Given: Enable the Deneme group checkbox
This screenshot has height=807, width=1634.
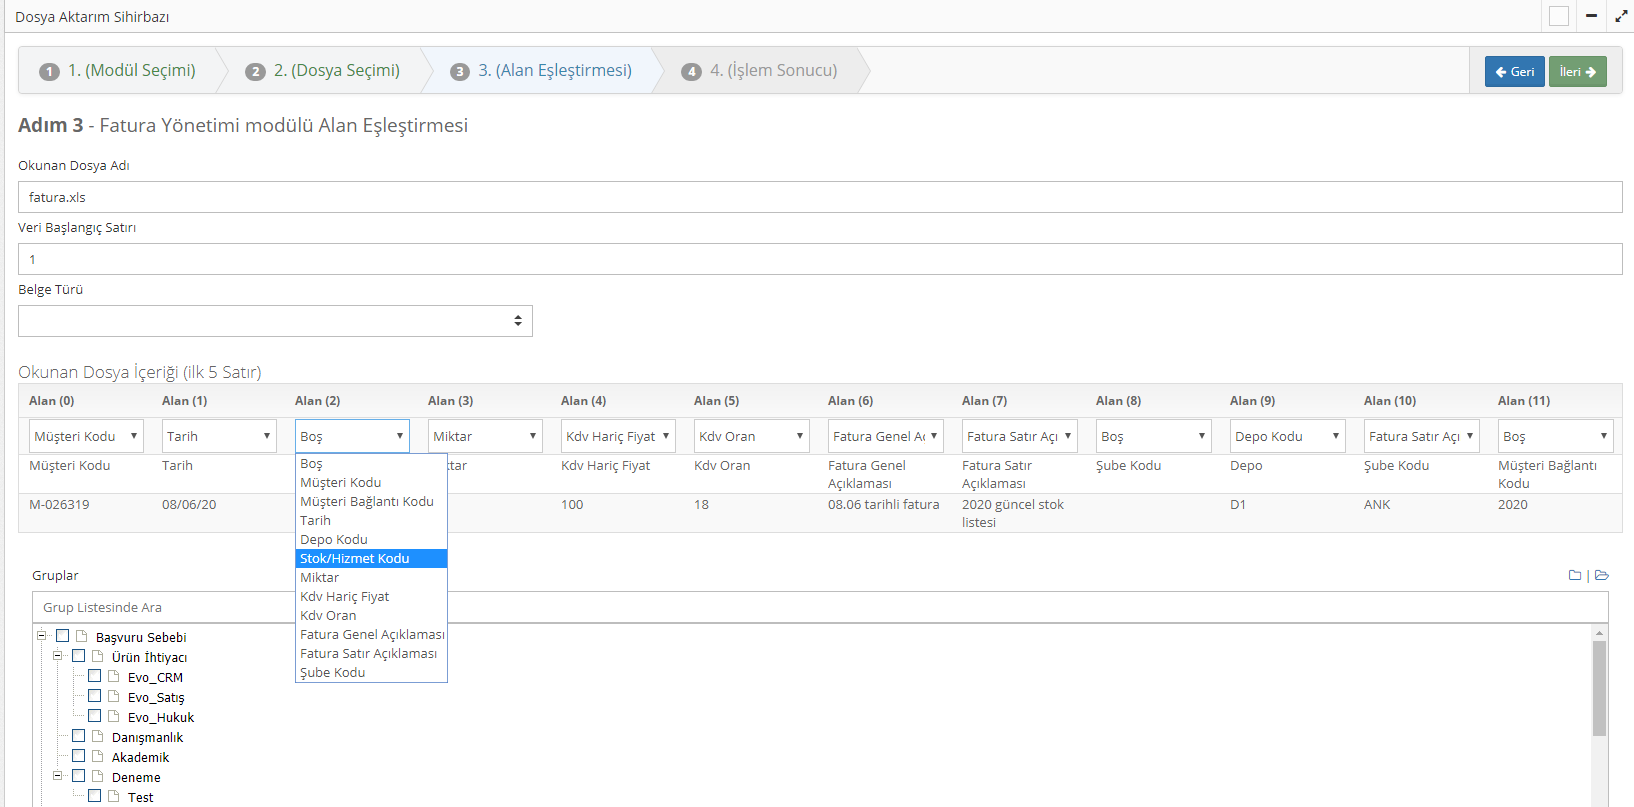Looking at the screenshot, I should point(78,776).
